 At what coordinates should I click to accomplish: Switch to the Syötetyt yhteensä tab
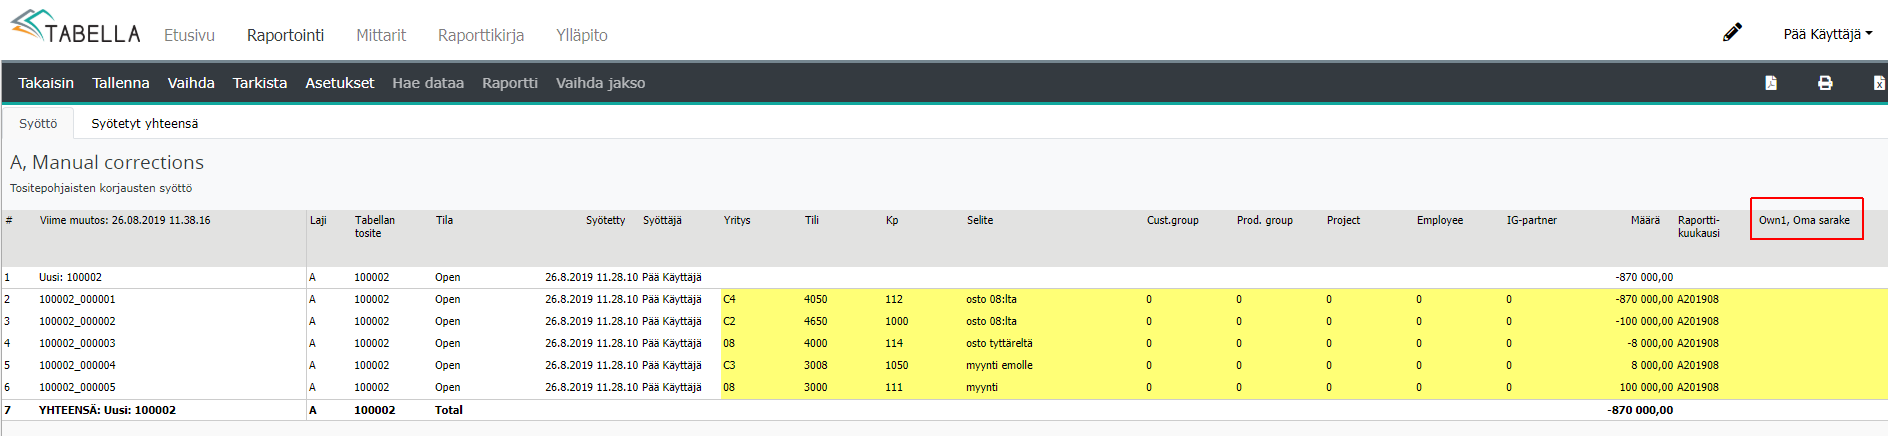coord(144,124)
